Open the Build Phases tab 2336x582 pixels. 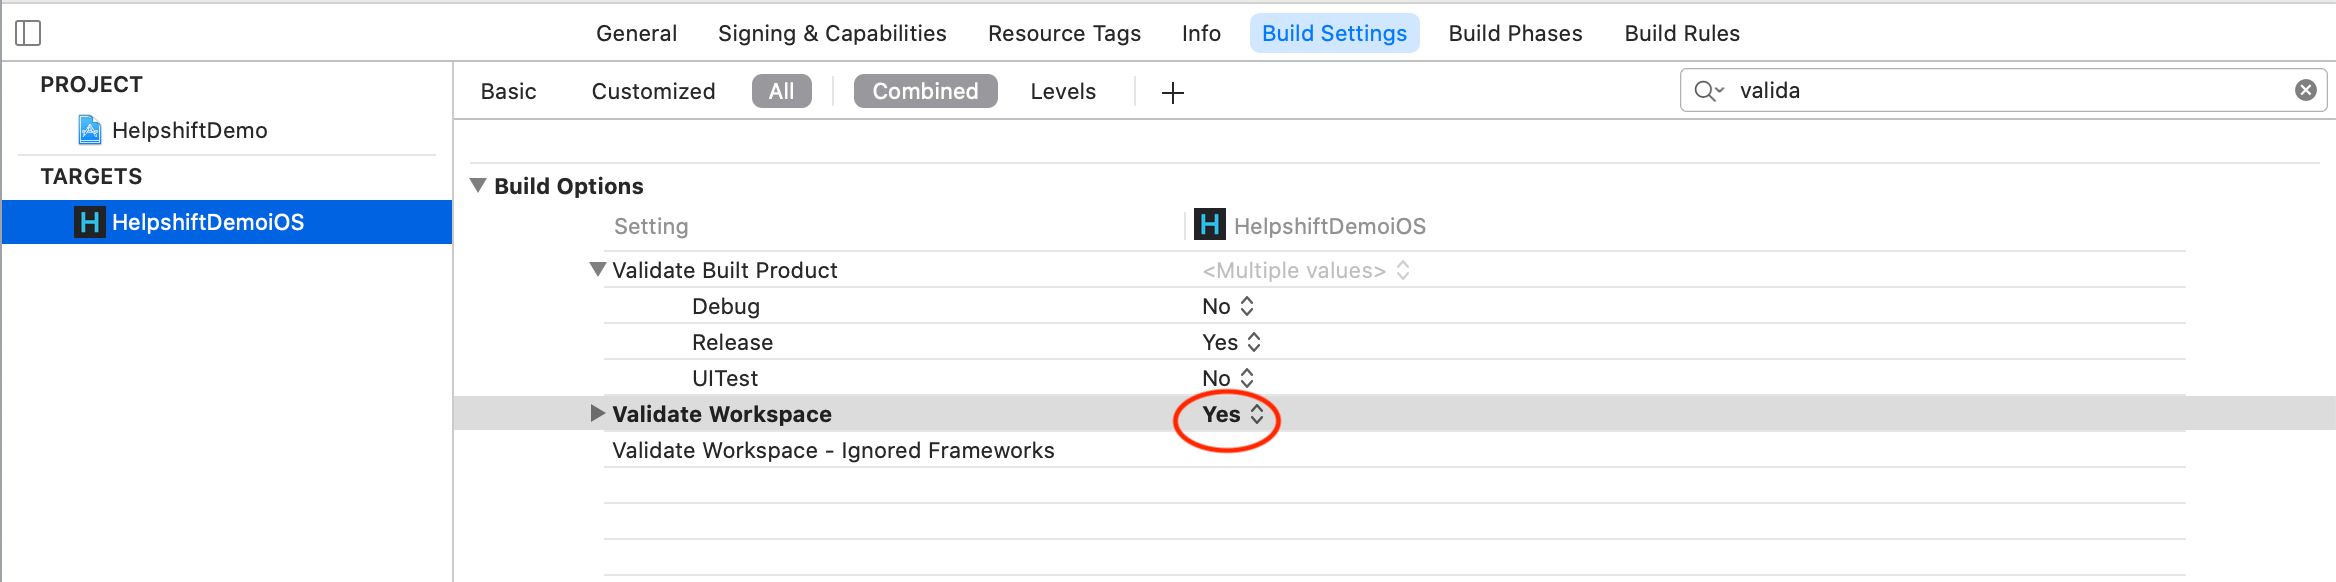[x=1515, y=33]
